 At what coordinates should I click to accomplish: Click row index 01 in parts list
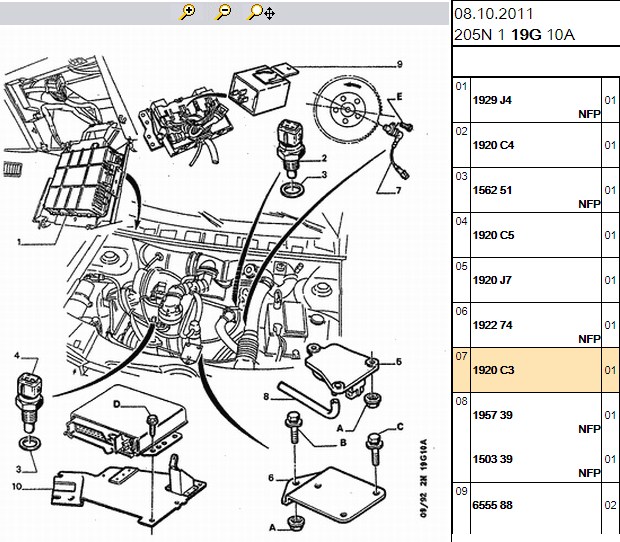click(461, 86)
